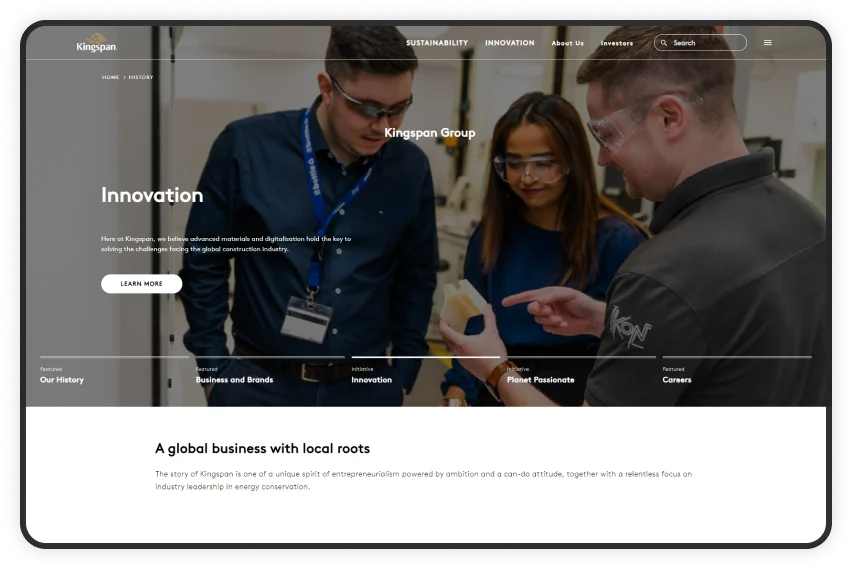Viewport: 852px width, 569px height.
Task: Switch to the Careers slide tab
Action: 676,380
